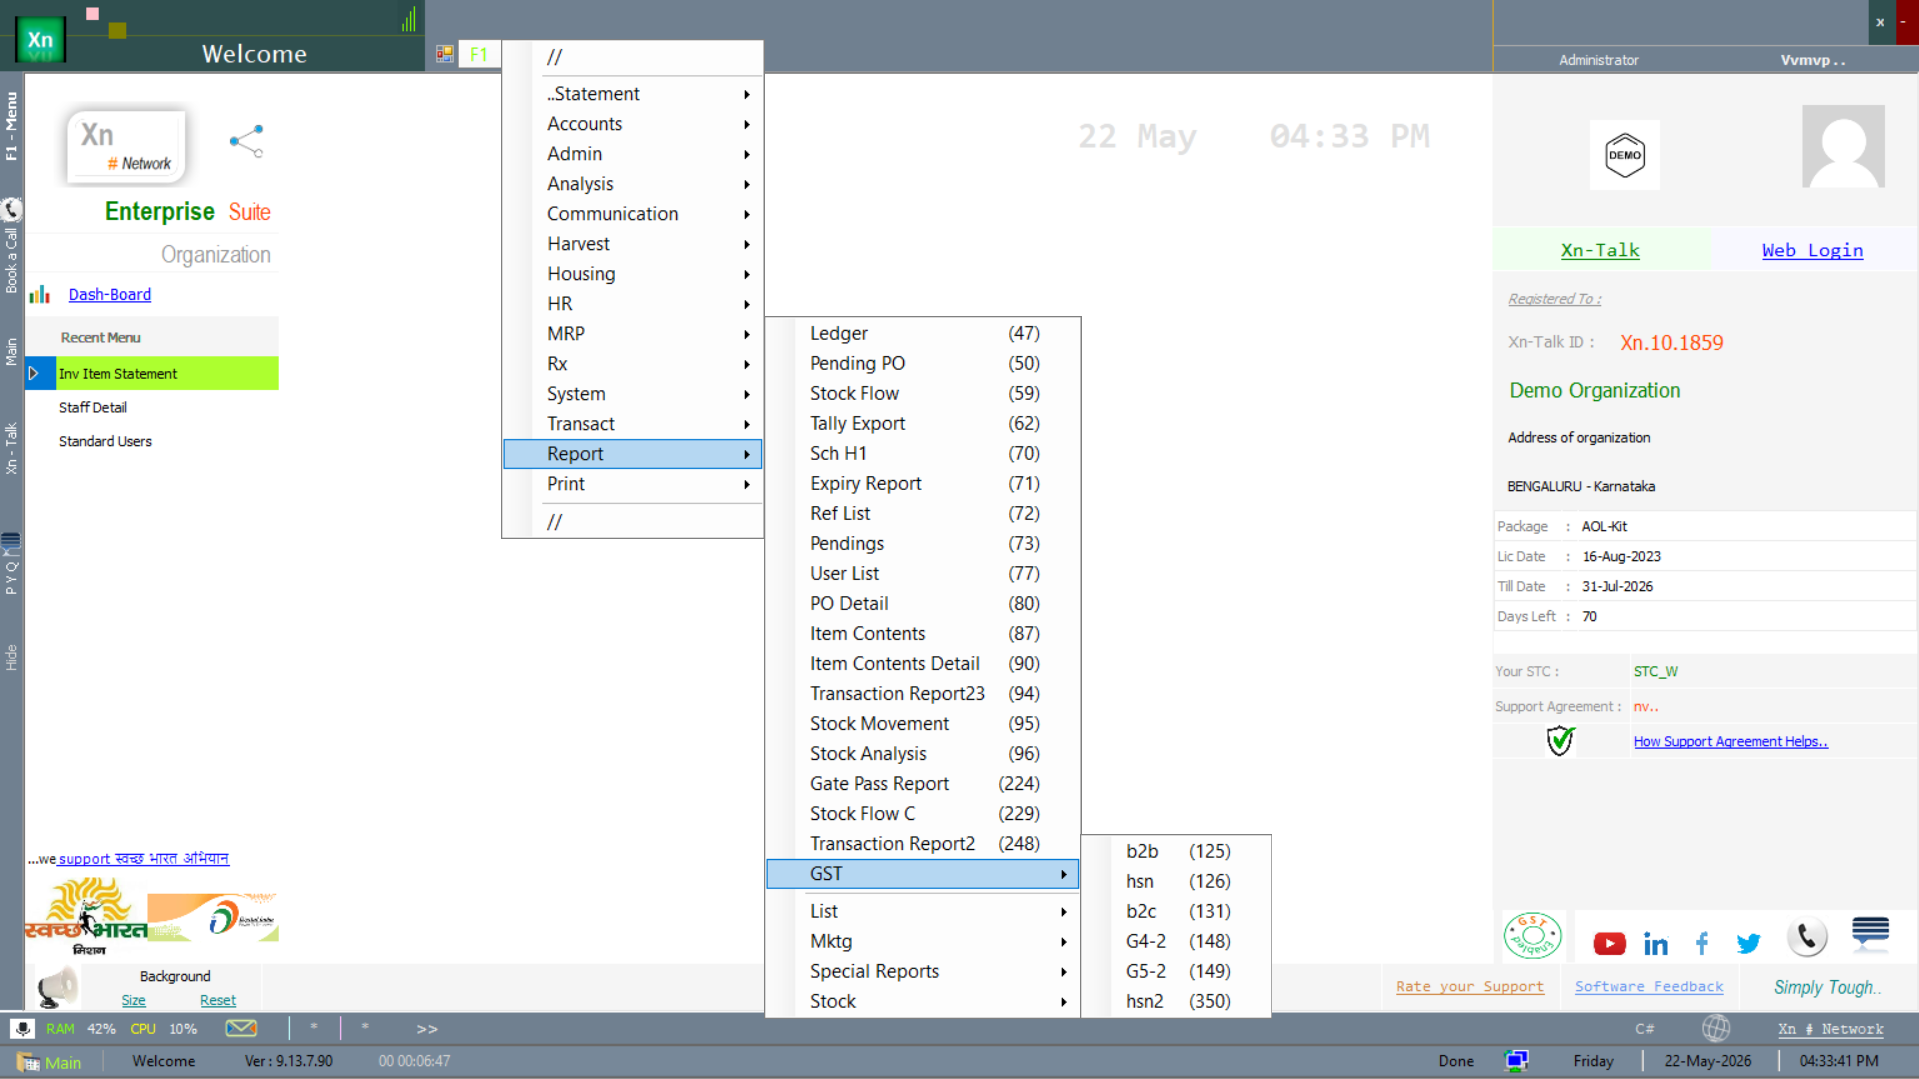
Task: Expand the Accounts submenu
Action: pos(633,123)
